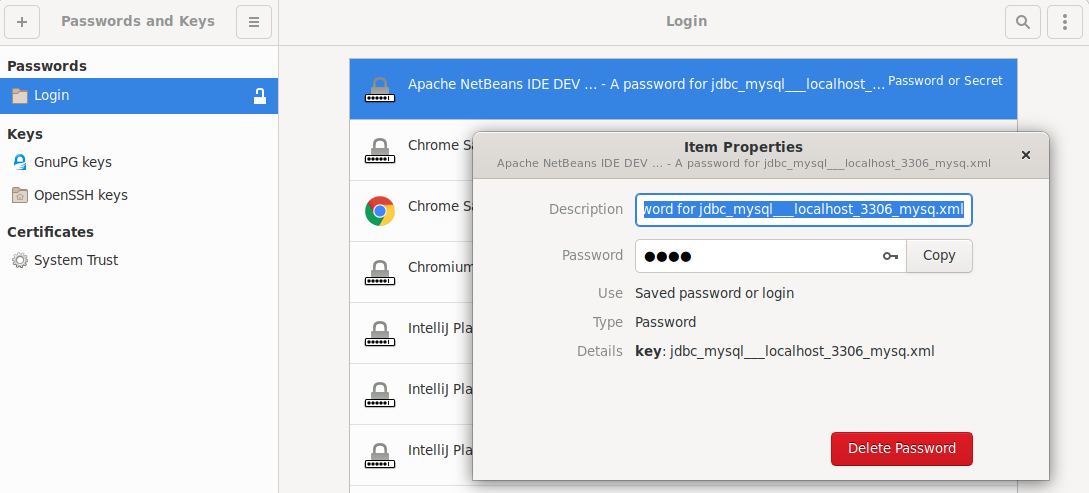Open the search magnifier icon

pos(1022,22)
